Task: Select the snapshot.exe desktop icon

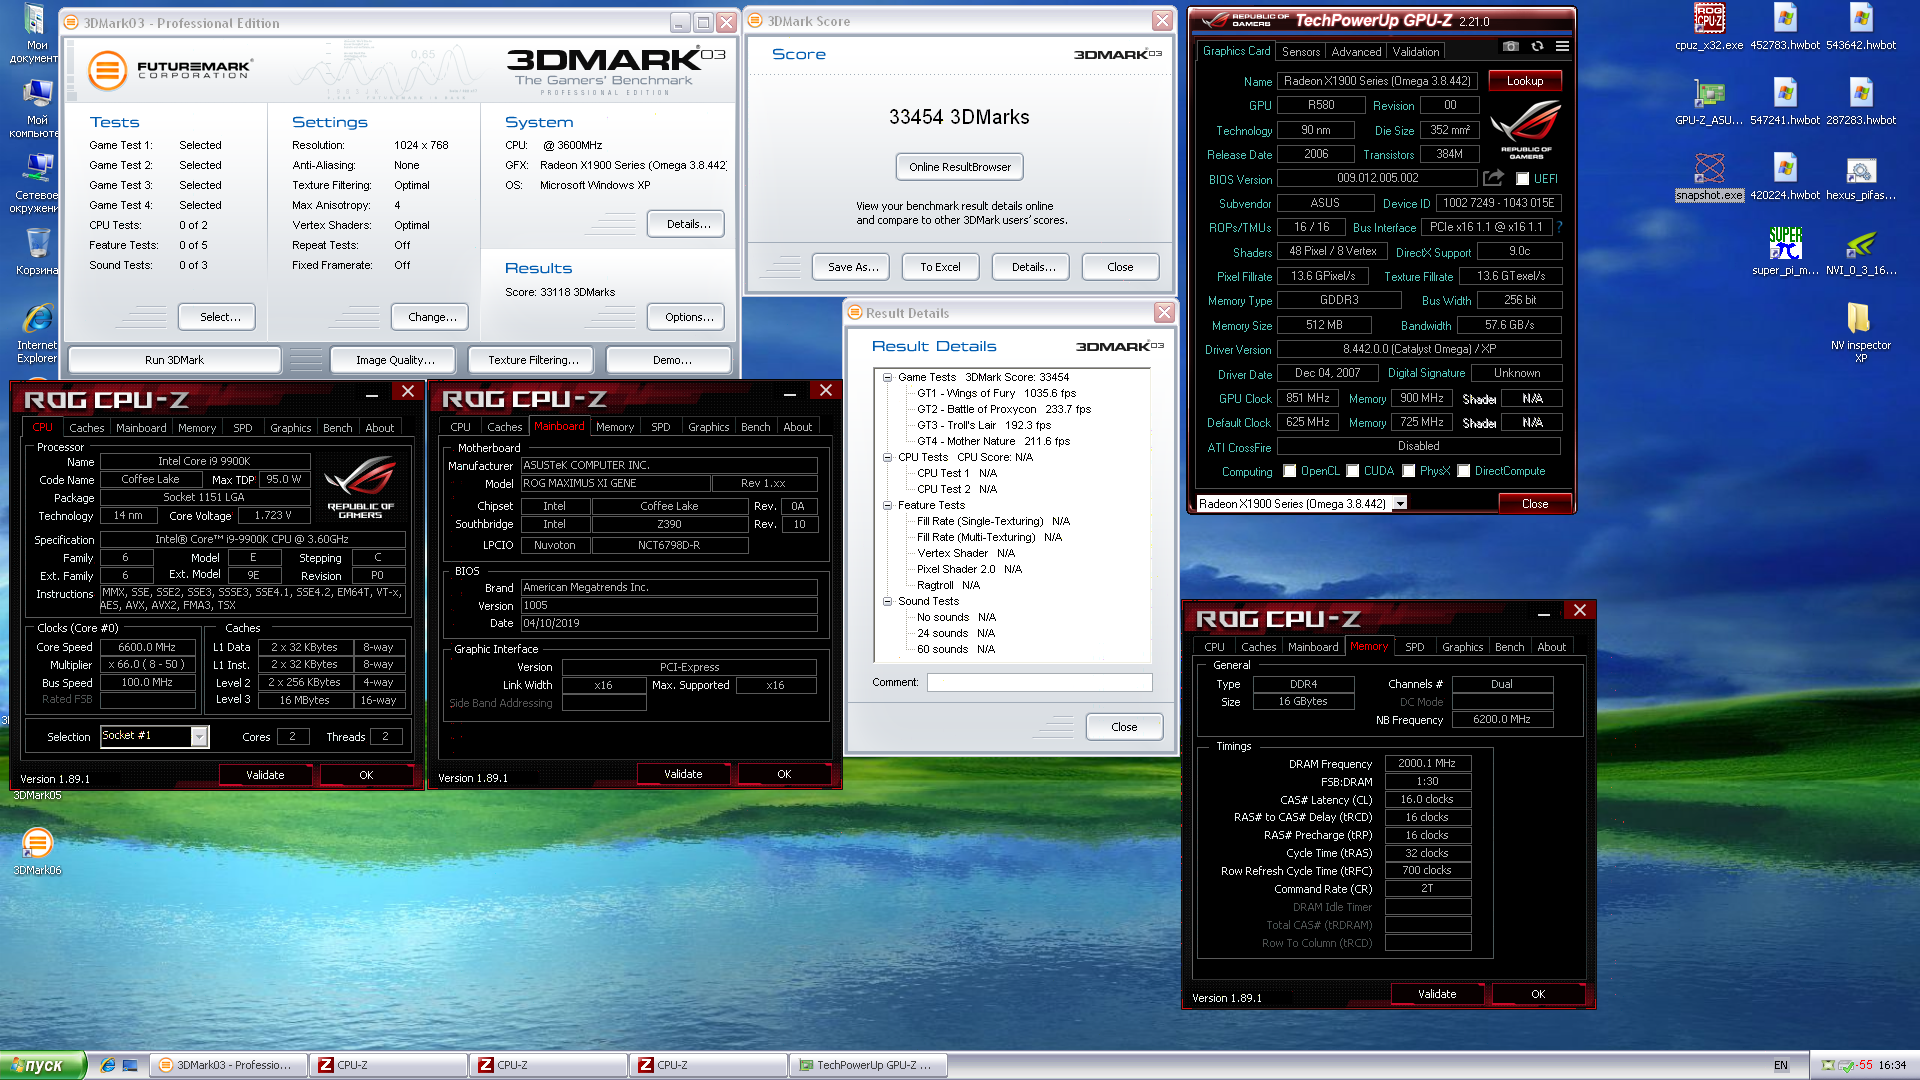Action: (1709, 177)
